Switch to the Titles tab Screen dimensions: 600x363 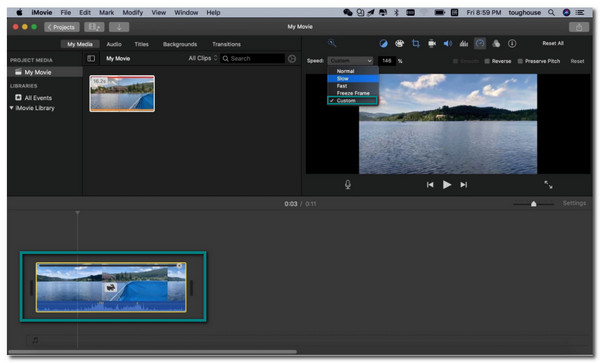tap(142, 44)
